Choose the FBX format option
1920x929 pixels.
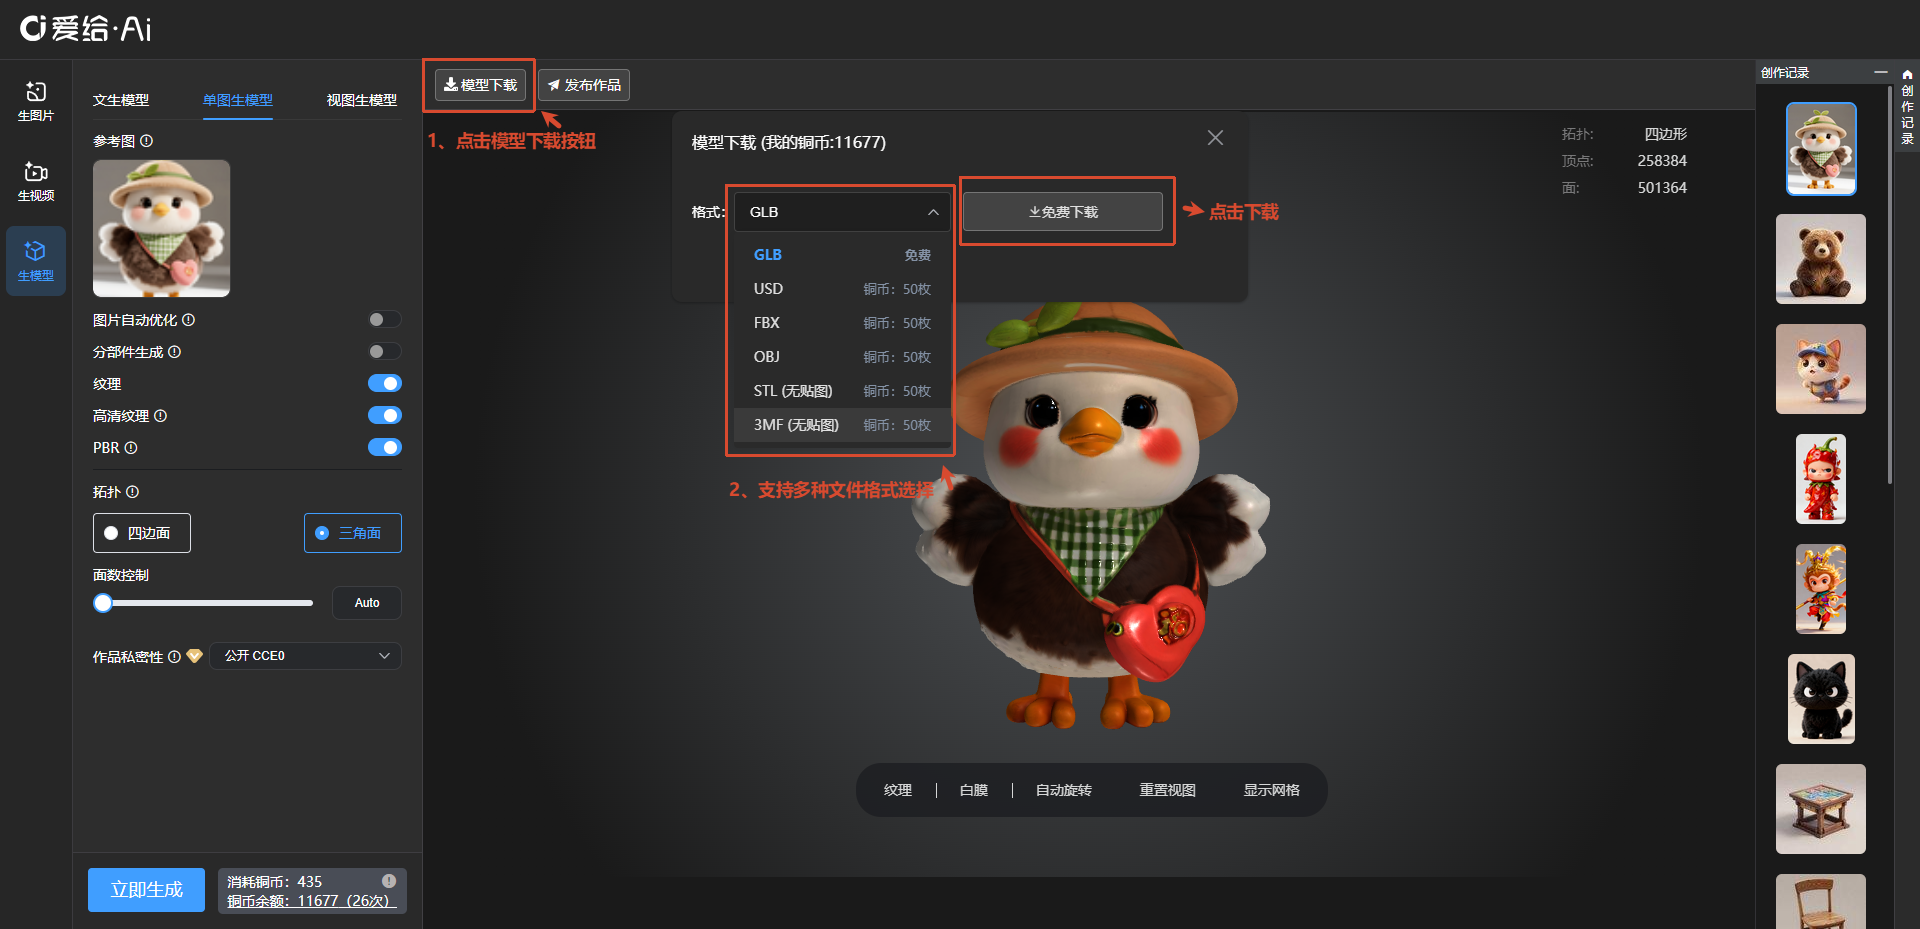(842, 323)
